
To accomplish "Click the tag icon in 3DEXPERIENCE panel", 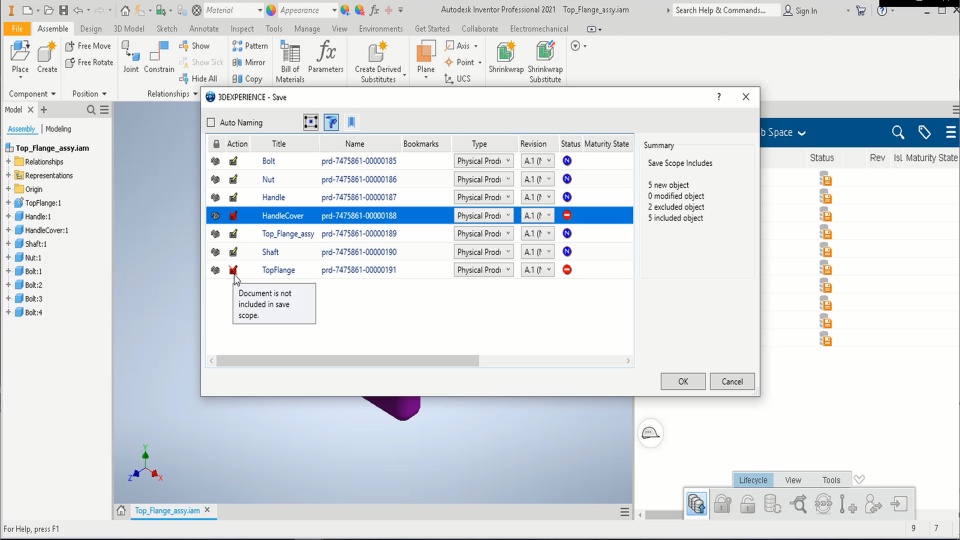I will pos(924,132).
